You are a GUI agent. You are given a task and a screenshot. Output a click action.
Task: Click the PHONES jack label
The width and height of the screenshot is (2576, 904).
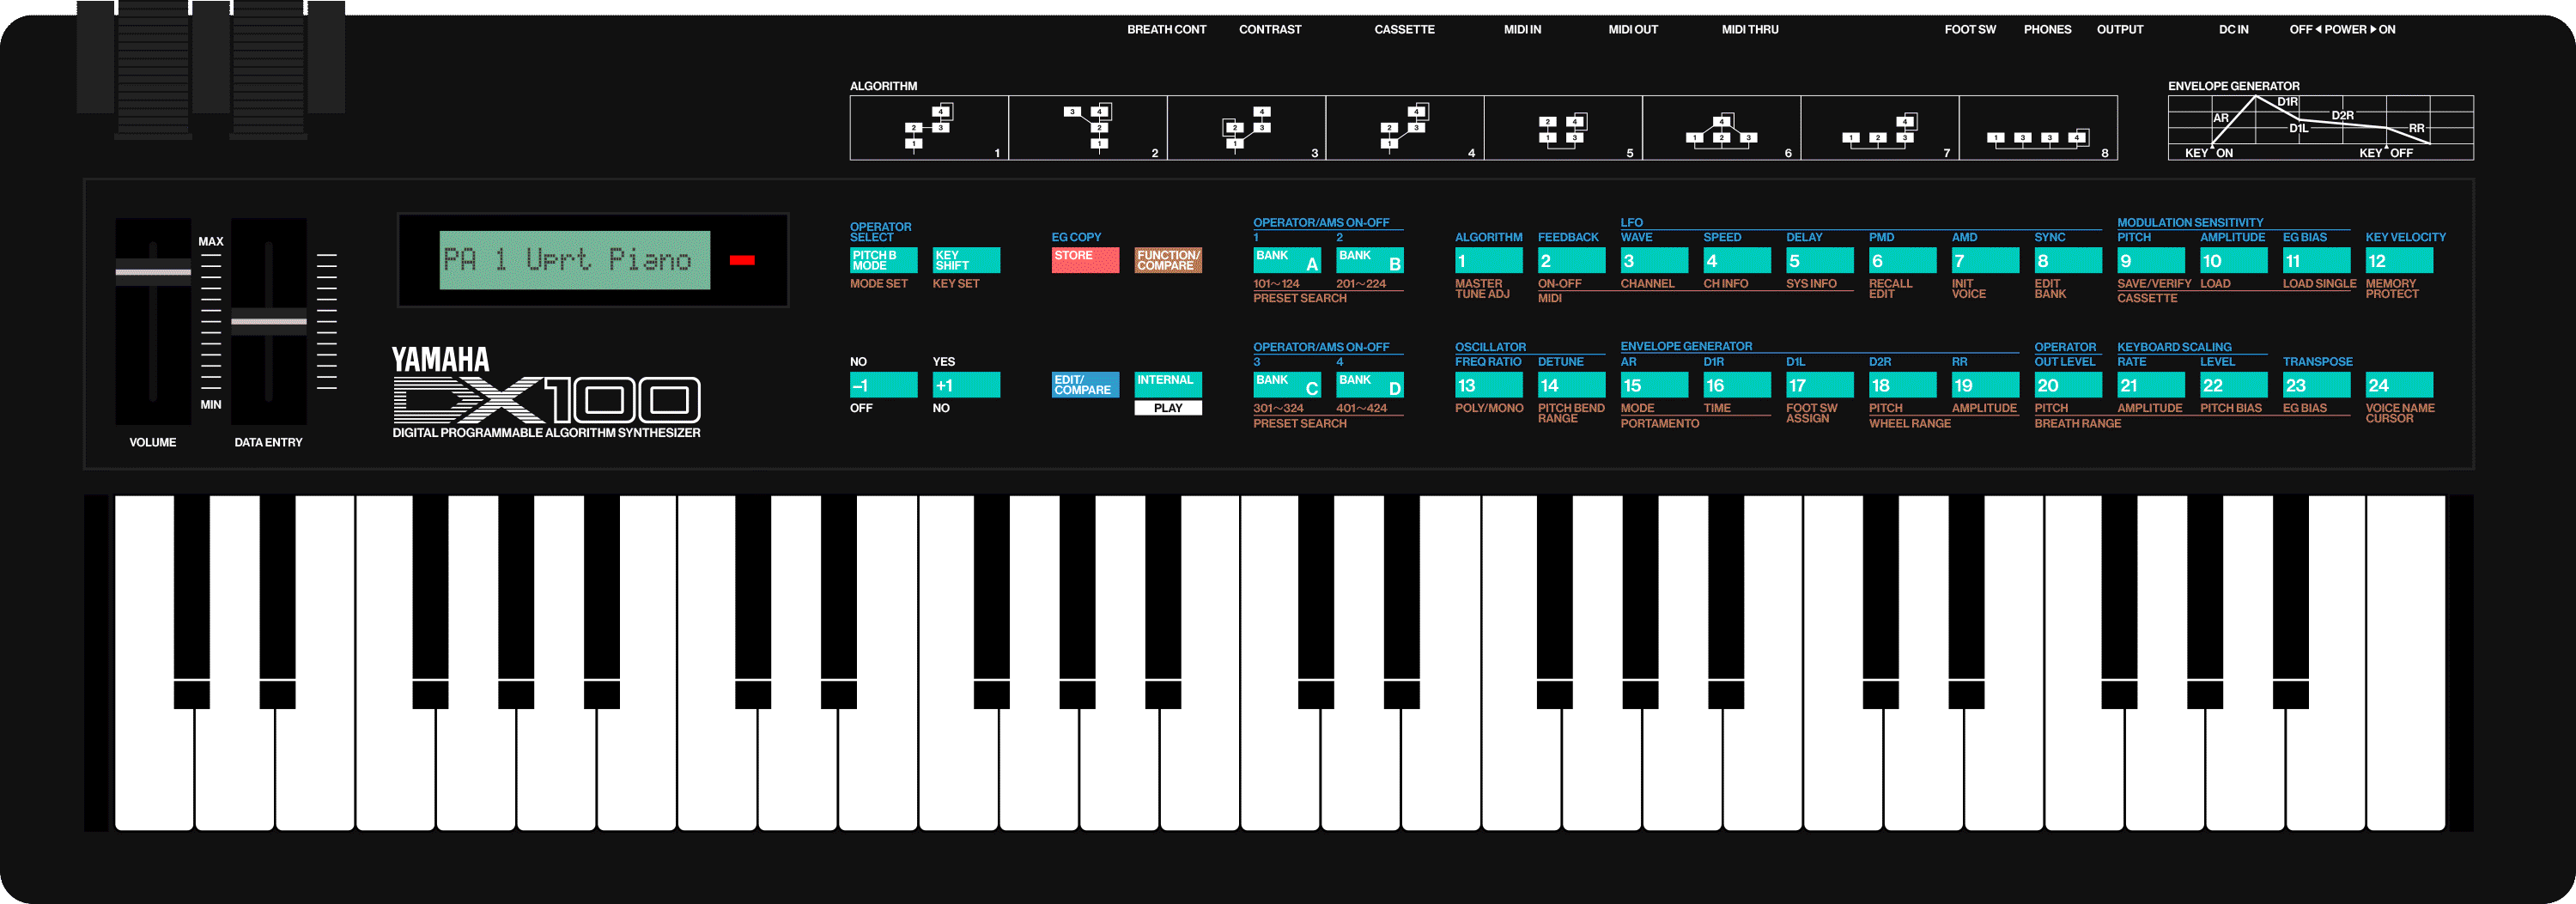pyautogui.click(x=2047, y=30)
